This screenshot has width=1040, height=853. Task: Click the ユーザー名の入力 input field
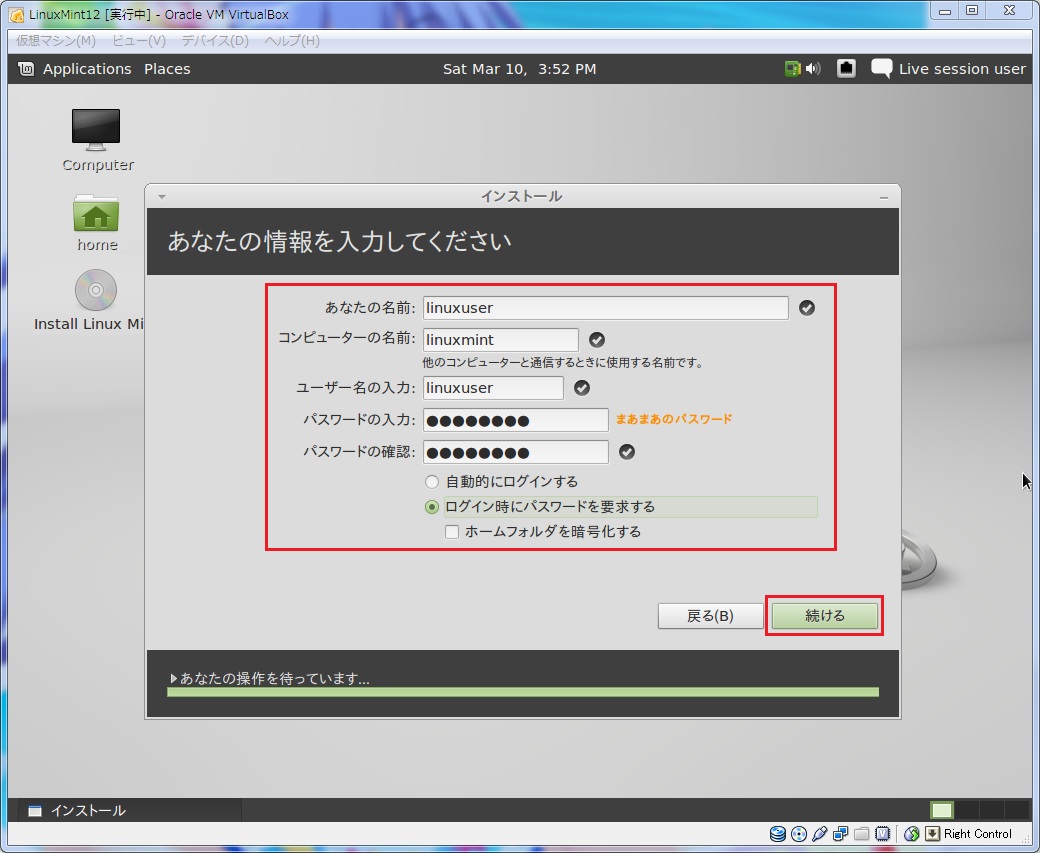(493, 388)
